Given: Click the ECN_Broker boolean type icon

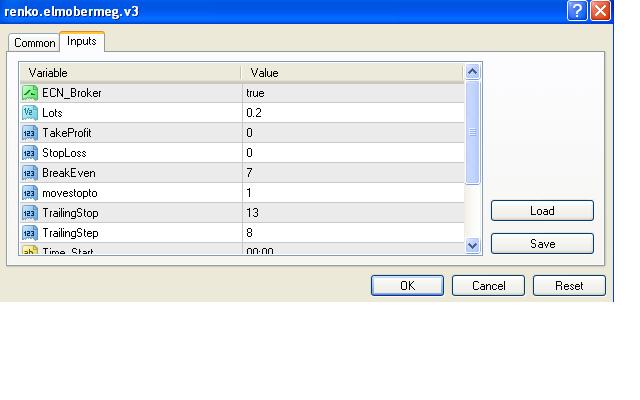Looking at the screenshot, I should point(30,93).
